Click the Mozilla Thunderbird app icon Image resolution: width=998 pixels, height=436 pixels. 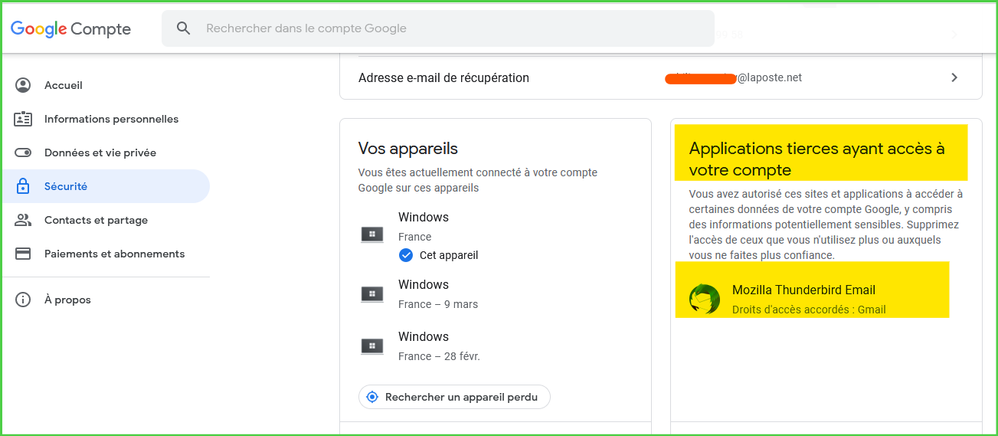(705, 299)
